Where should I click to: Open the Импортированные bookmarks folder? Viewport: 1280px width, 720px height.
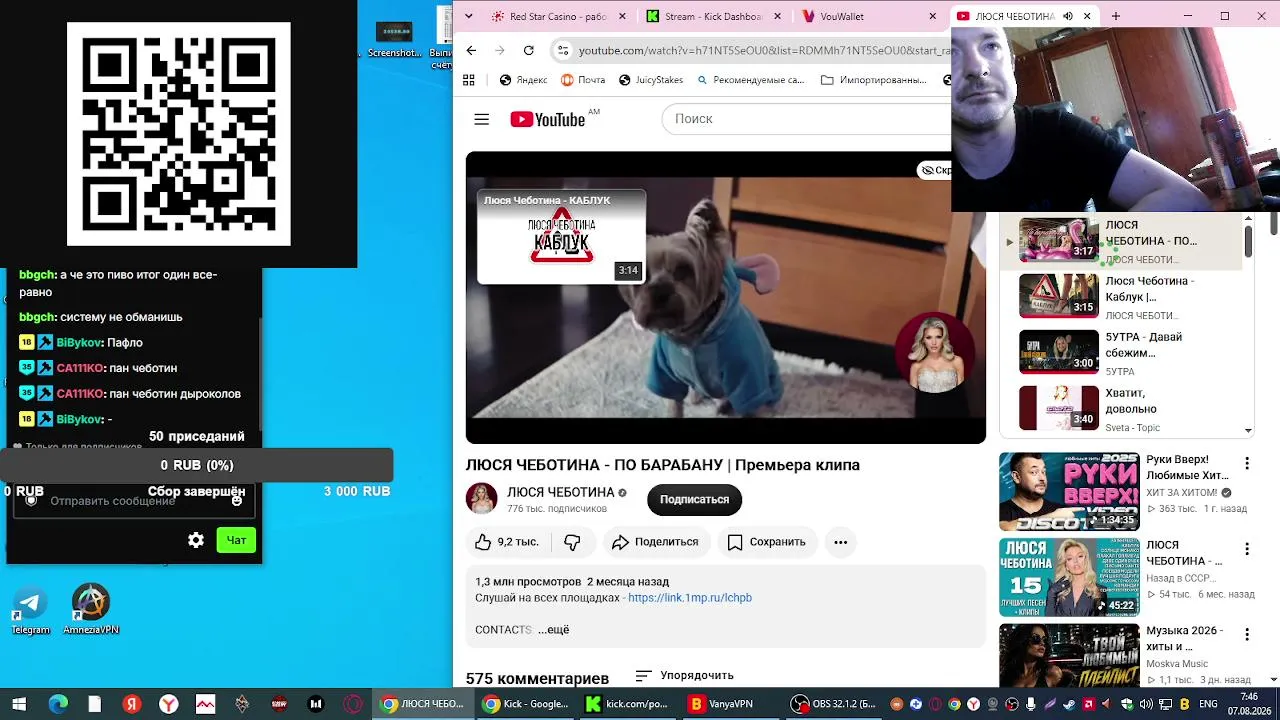point(873,80)
